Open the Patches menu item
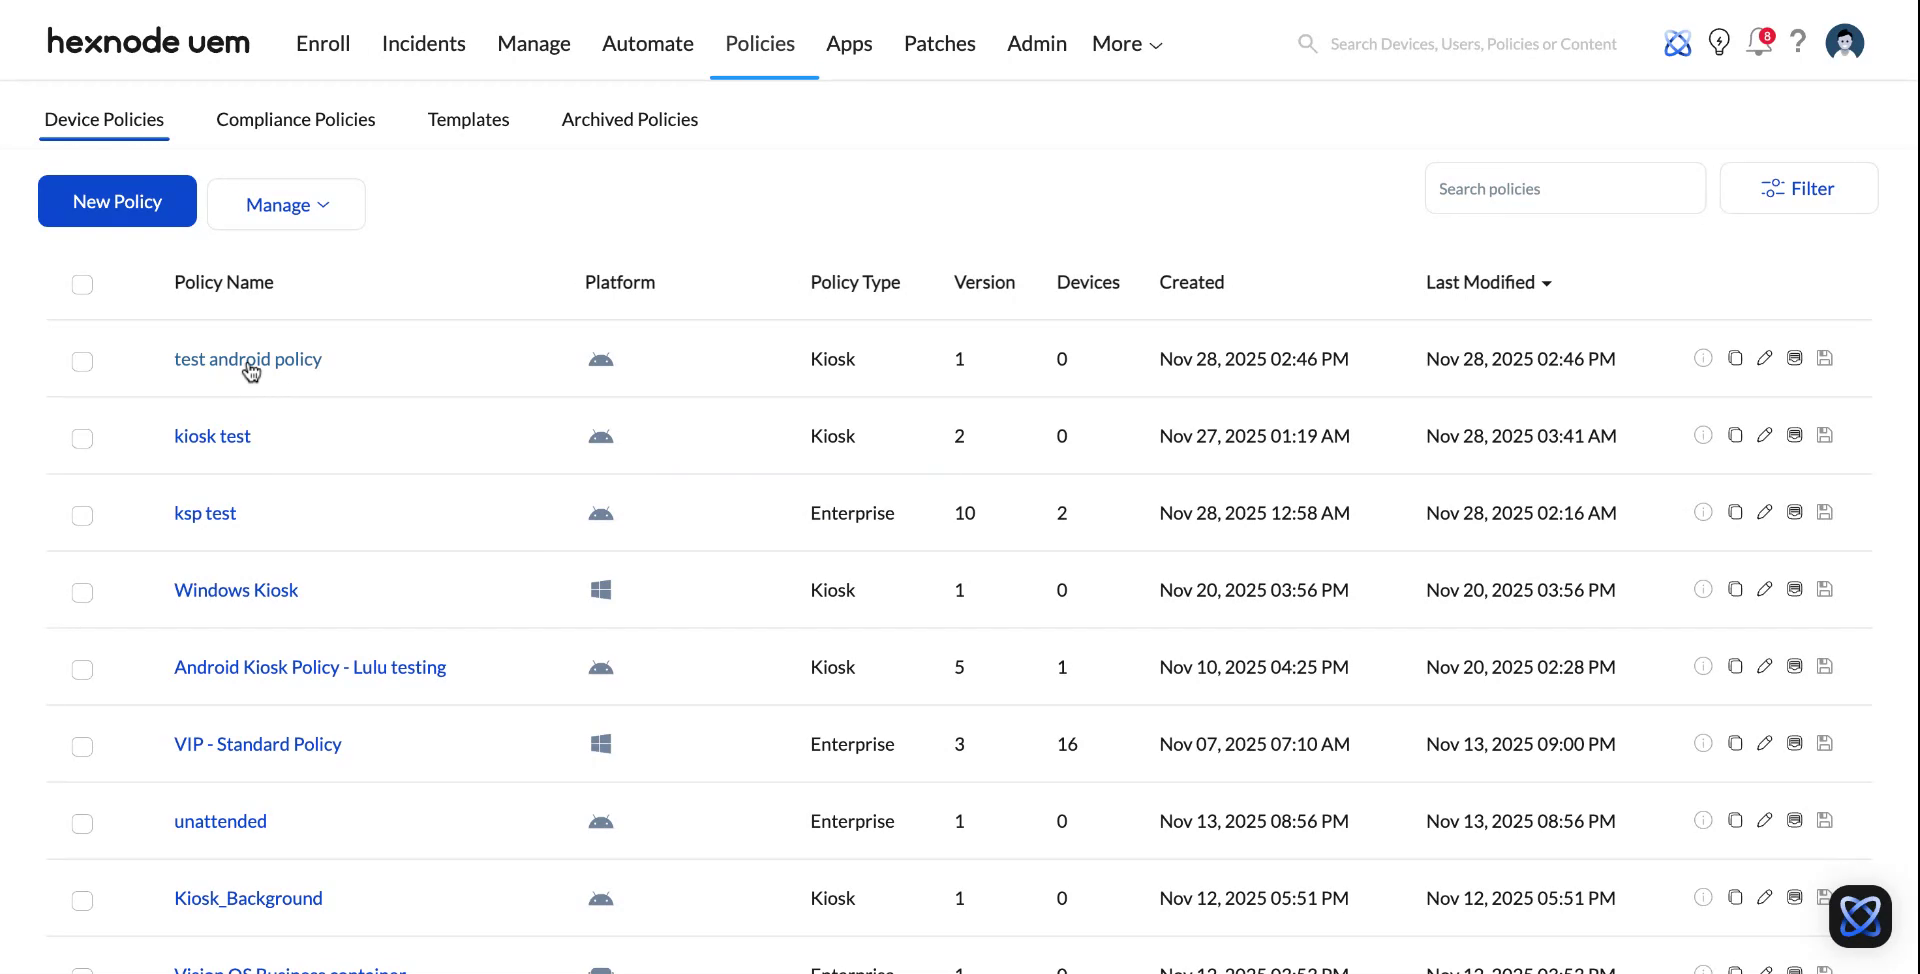The image size is (1920, 974). (939, 43)
